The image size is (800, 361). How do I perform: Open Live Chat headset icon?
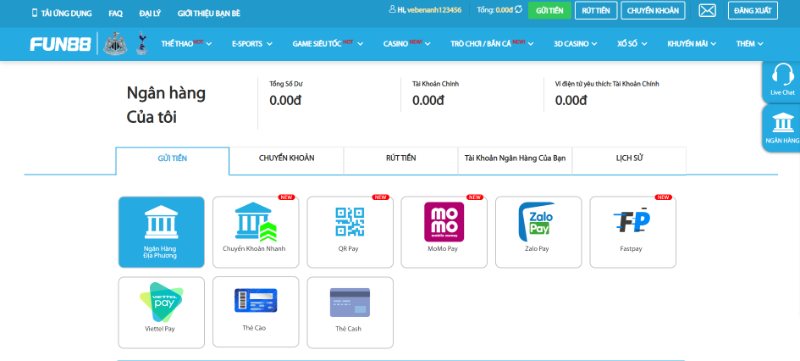click(x=782, y=81)
